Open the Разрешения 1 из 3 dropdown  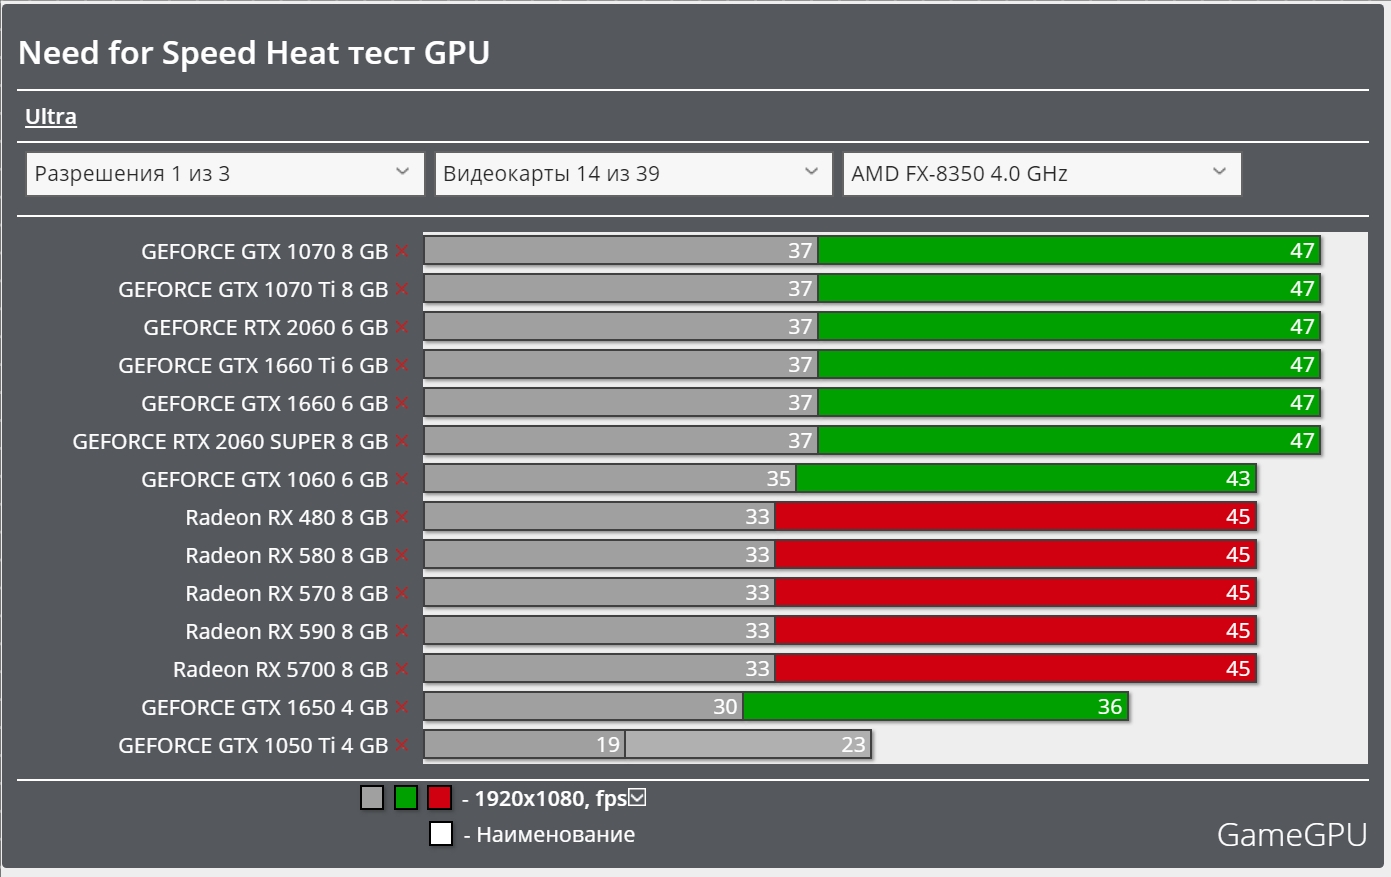point(225,174)
